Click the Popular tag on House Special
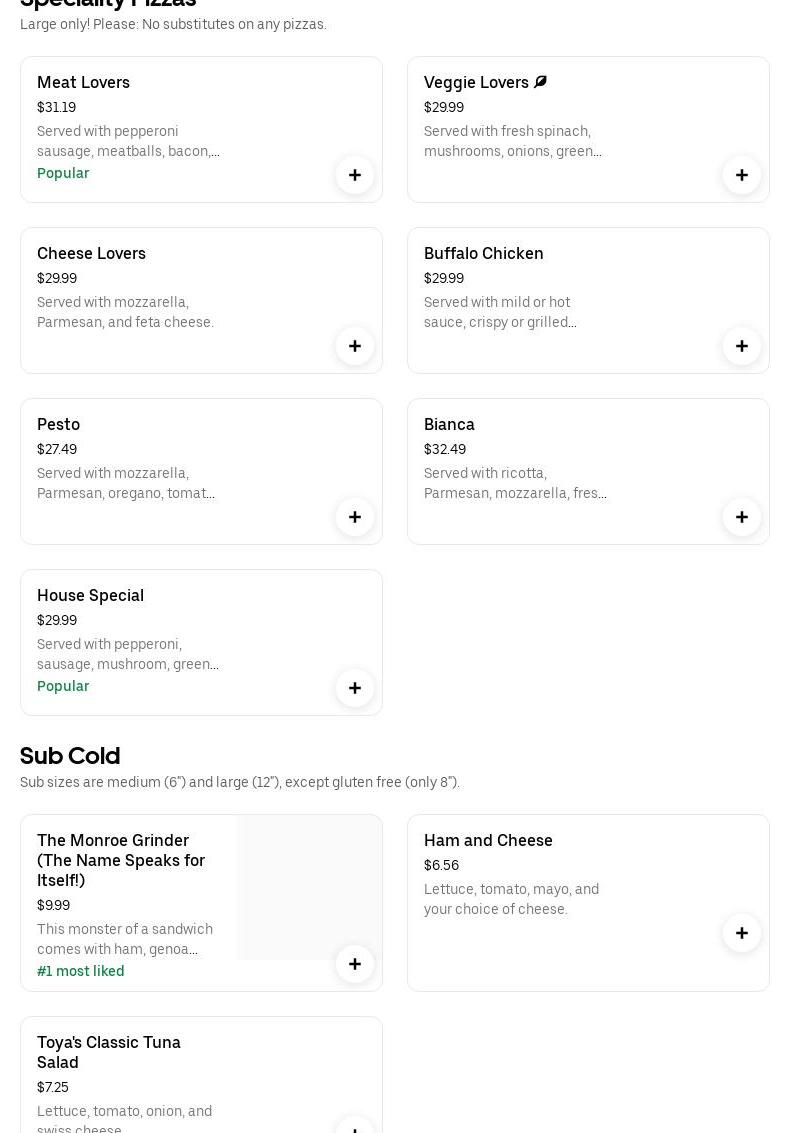 tap(63, 686)
